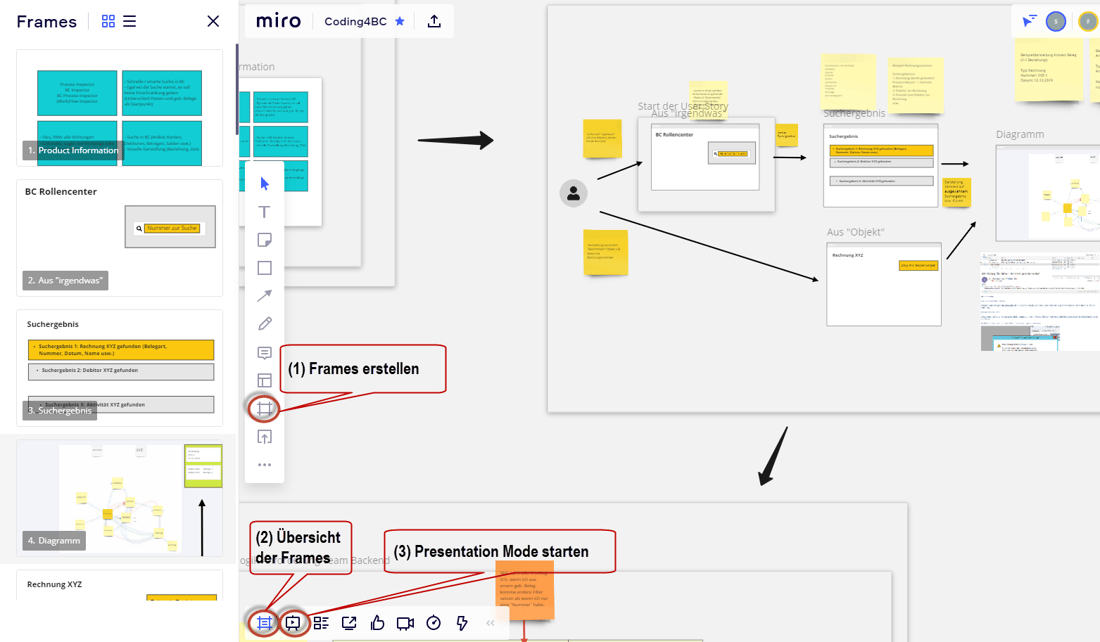Open frame thumbnail 4. Diagramm
1100x642 pixels.
[119, 498]
